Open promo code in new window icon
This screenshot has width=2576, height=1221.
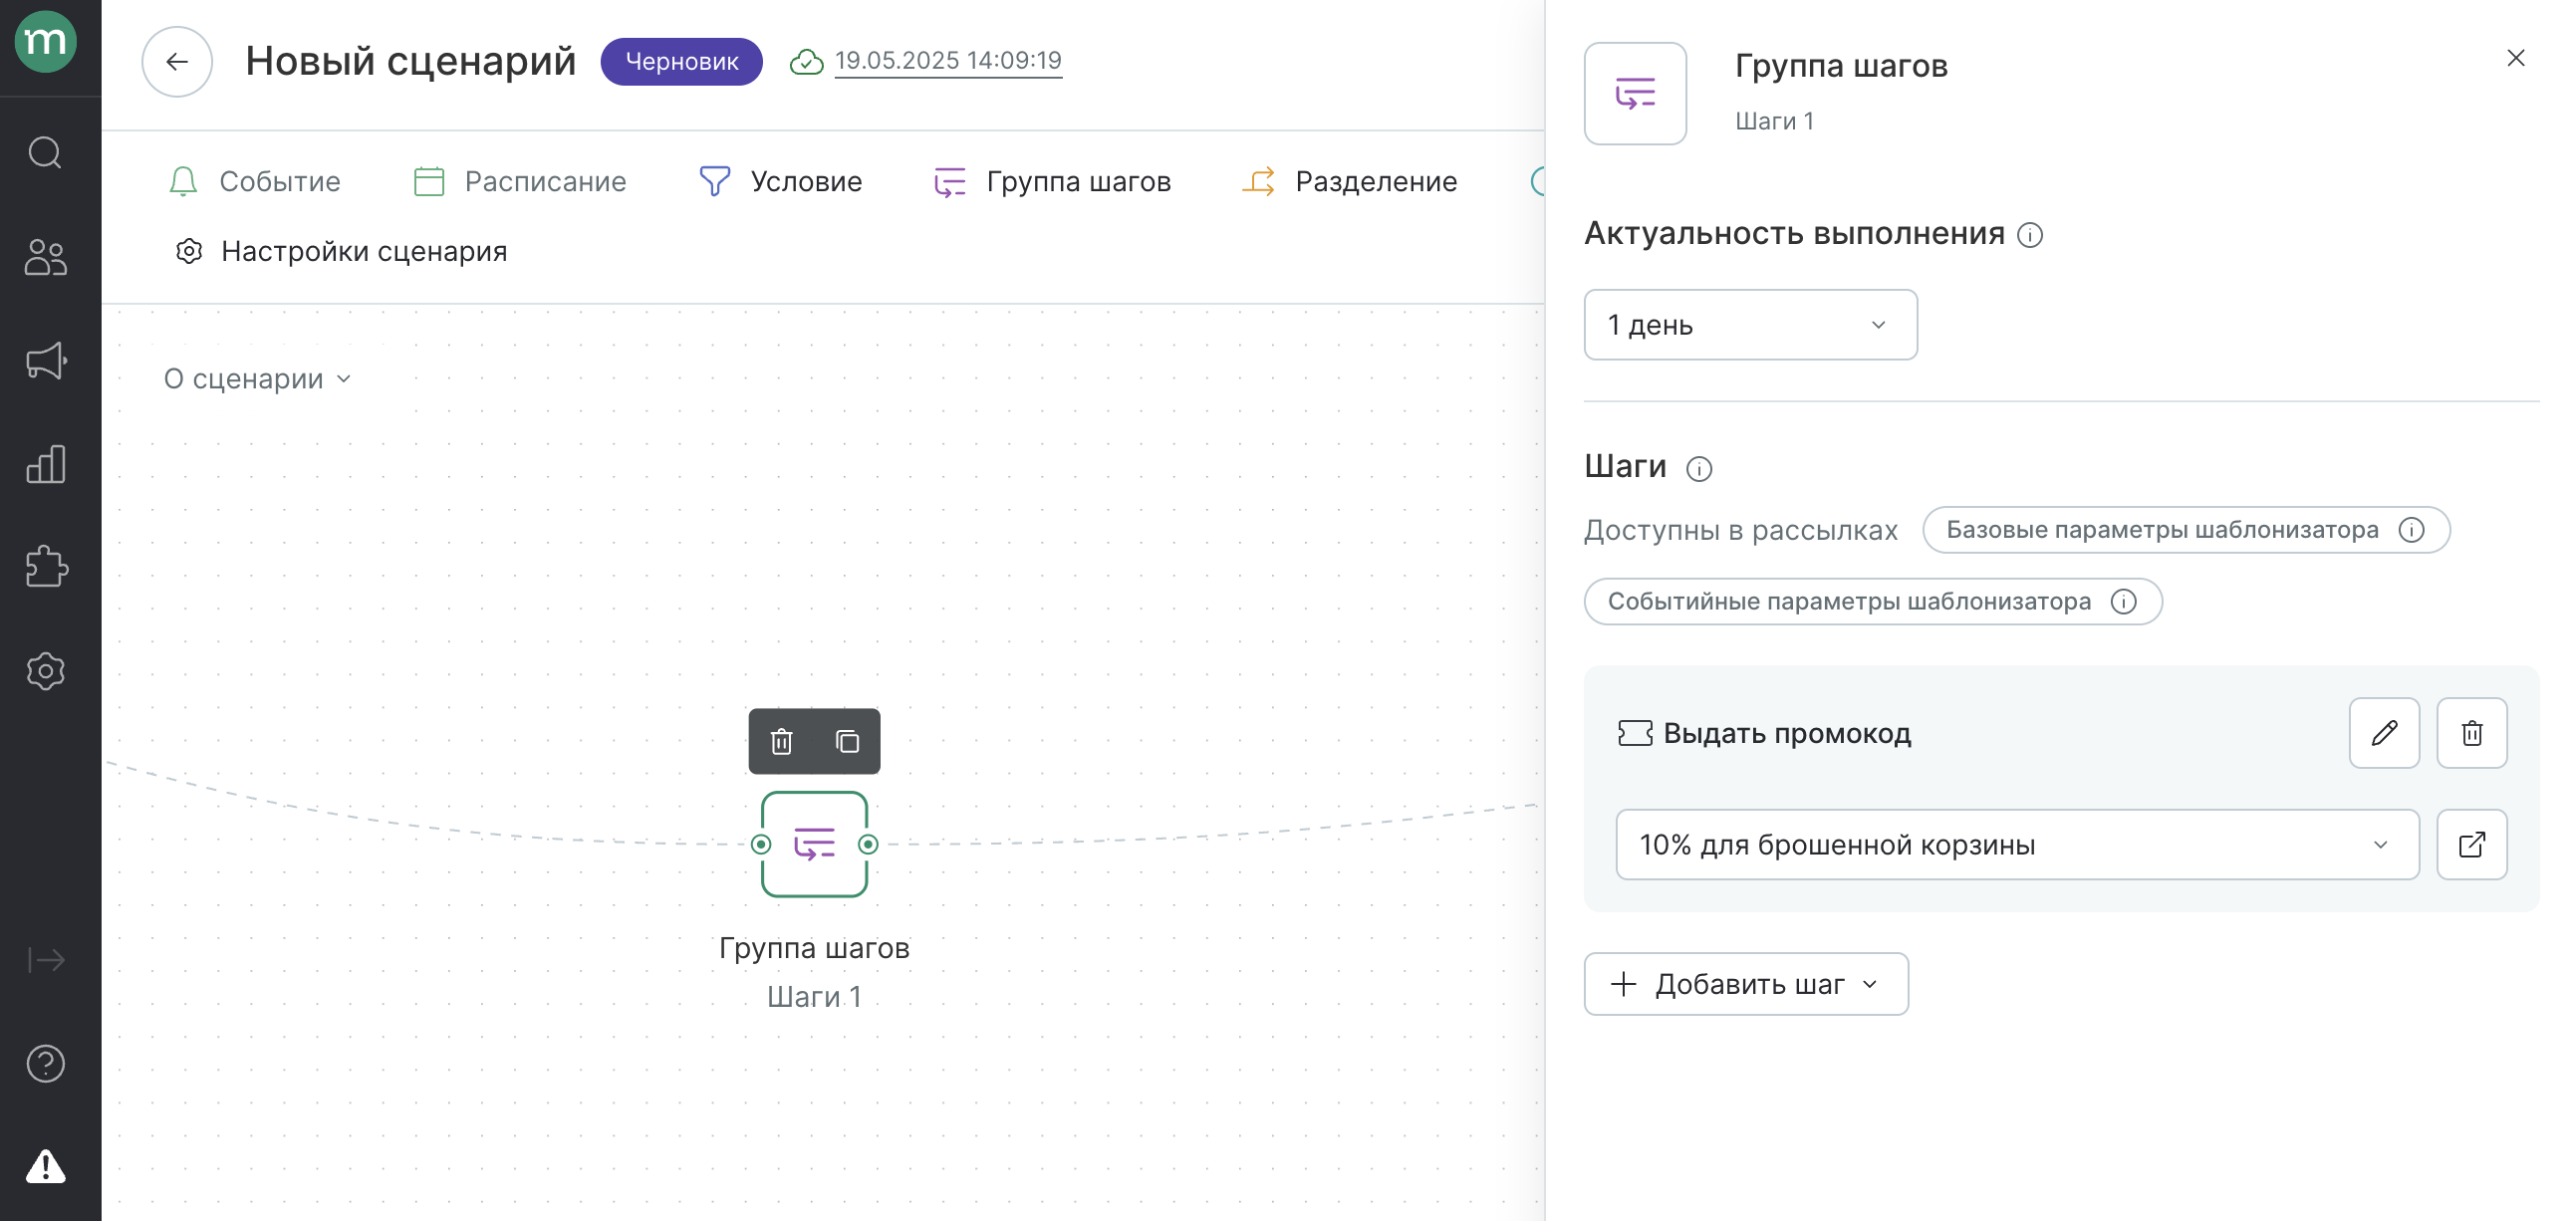[2472, 845]
